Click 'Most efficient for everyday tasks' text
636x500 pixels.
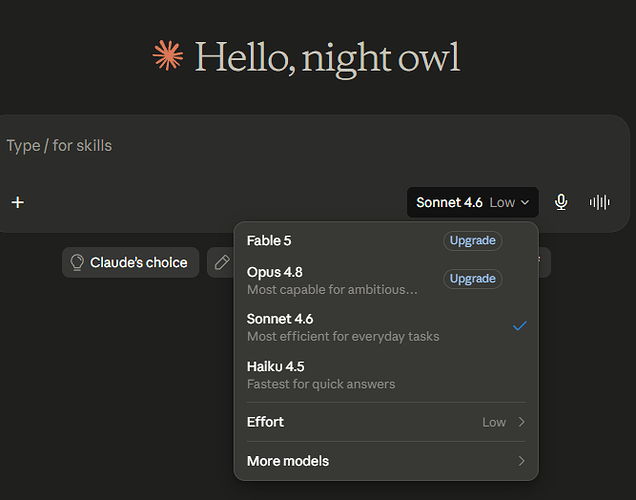(x=343, y=337)
